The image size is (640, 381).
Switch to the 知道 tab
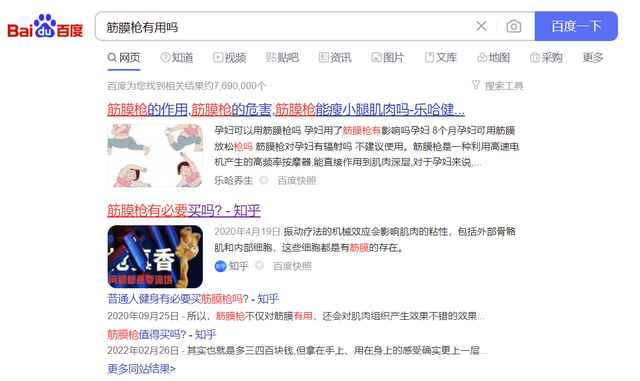pos(177,58)
